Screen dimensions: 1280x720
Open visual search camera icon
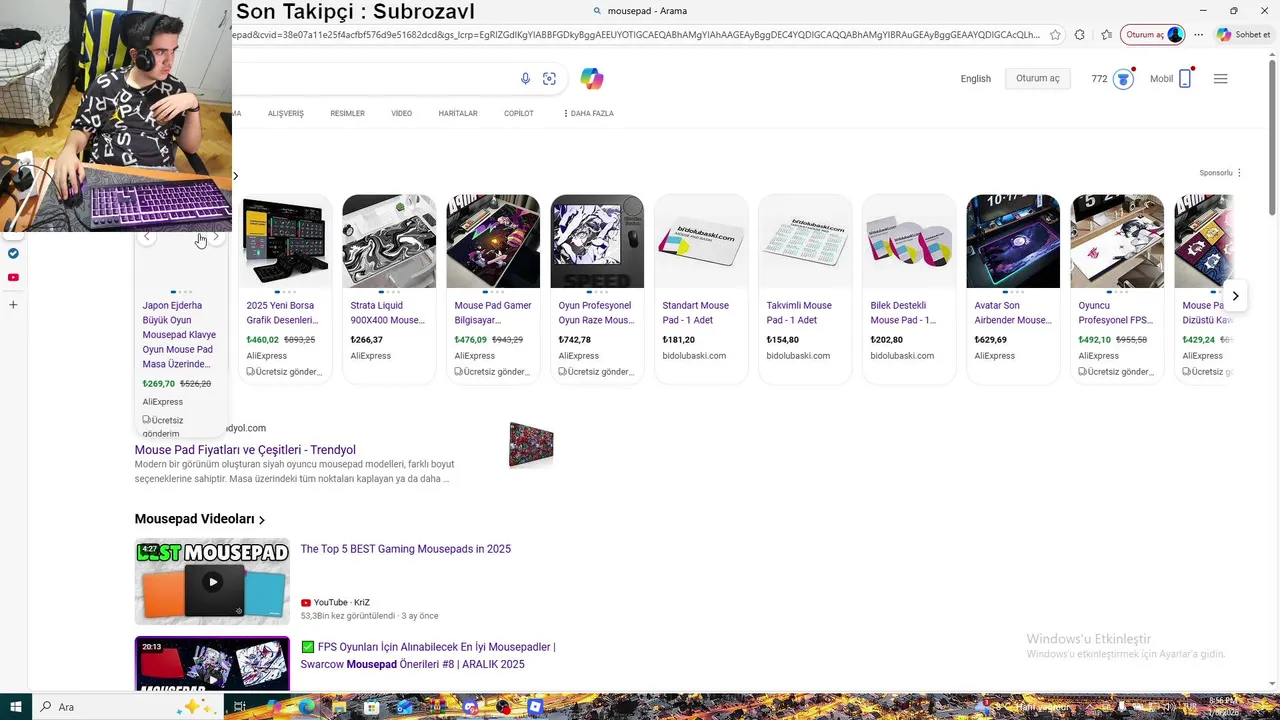[549, 79]
